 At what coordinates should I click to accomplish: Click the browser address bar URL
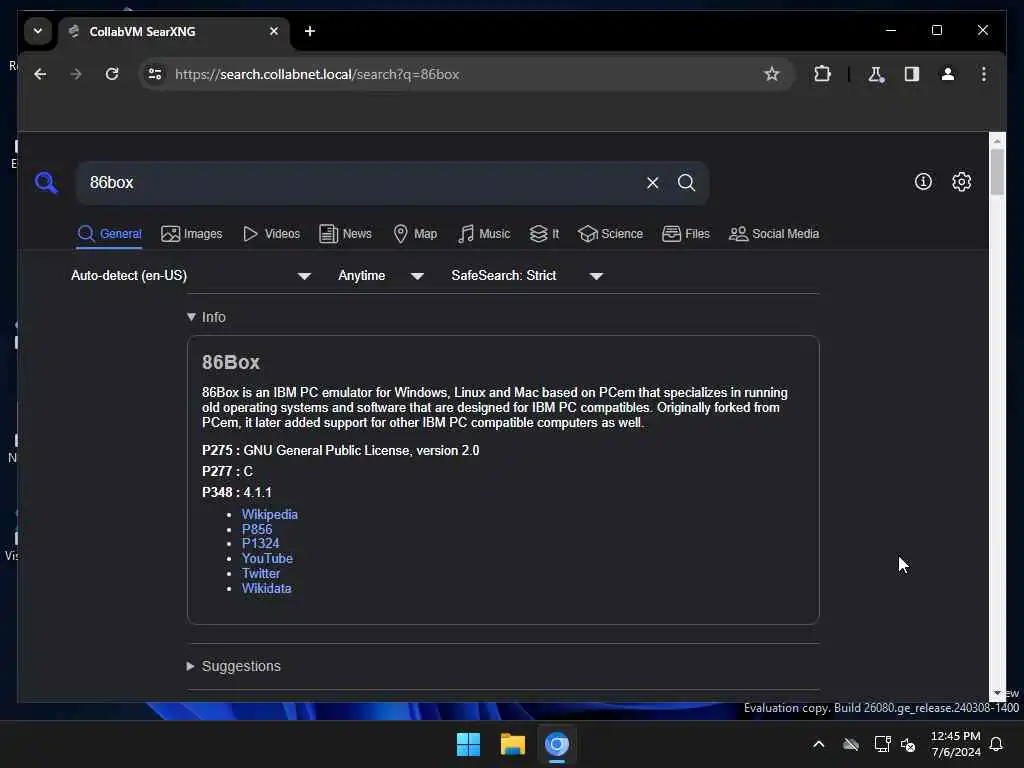point(317,74)
